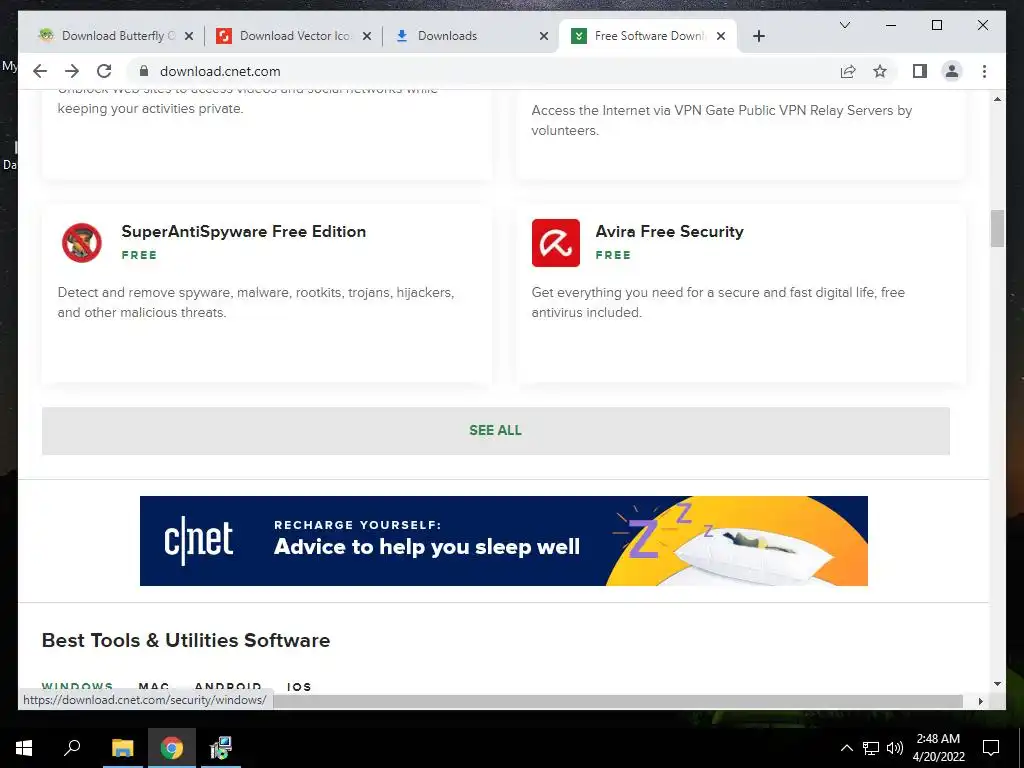Click the SEE ALL button

496,431
